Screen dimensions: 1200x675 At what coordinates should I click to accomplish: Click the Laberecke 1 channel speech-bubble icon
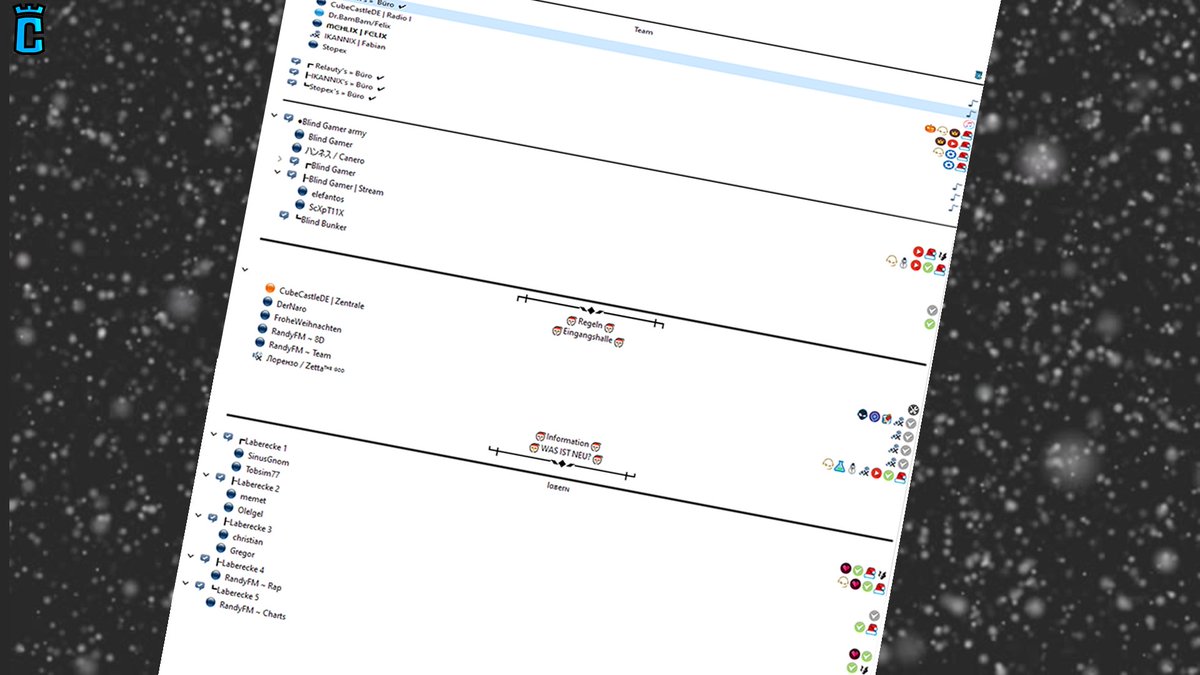tap(229, 437)
